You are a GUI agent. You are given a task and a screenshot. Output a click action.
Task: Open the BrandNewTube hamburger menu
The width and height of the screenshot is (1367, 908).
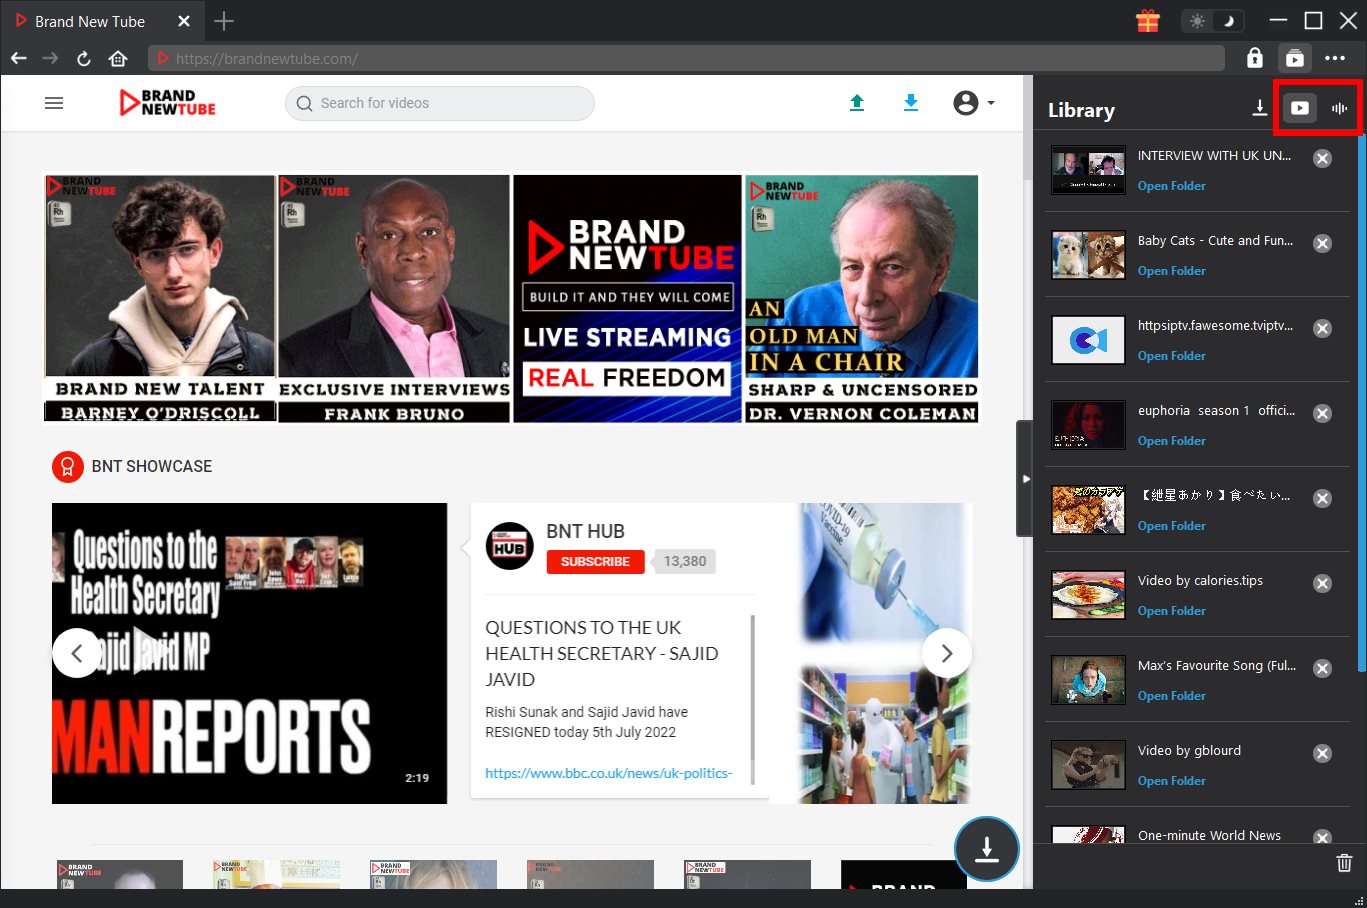point(54,102)
